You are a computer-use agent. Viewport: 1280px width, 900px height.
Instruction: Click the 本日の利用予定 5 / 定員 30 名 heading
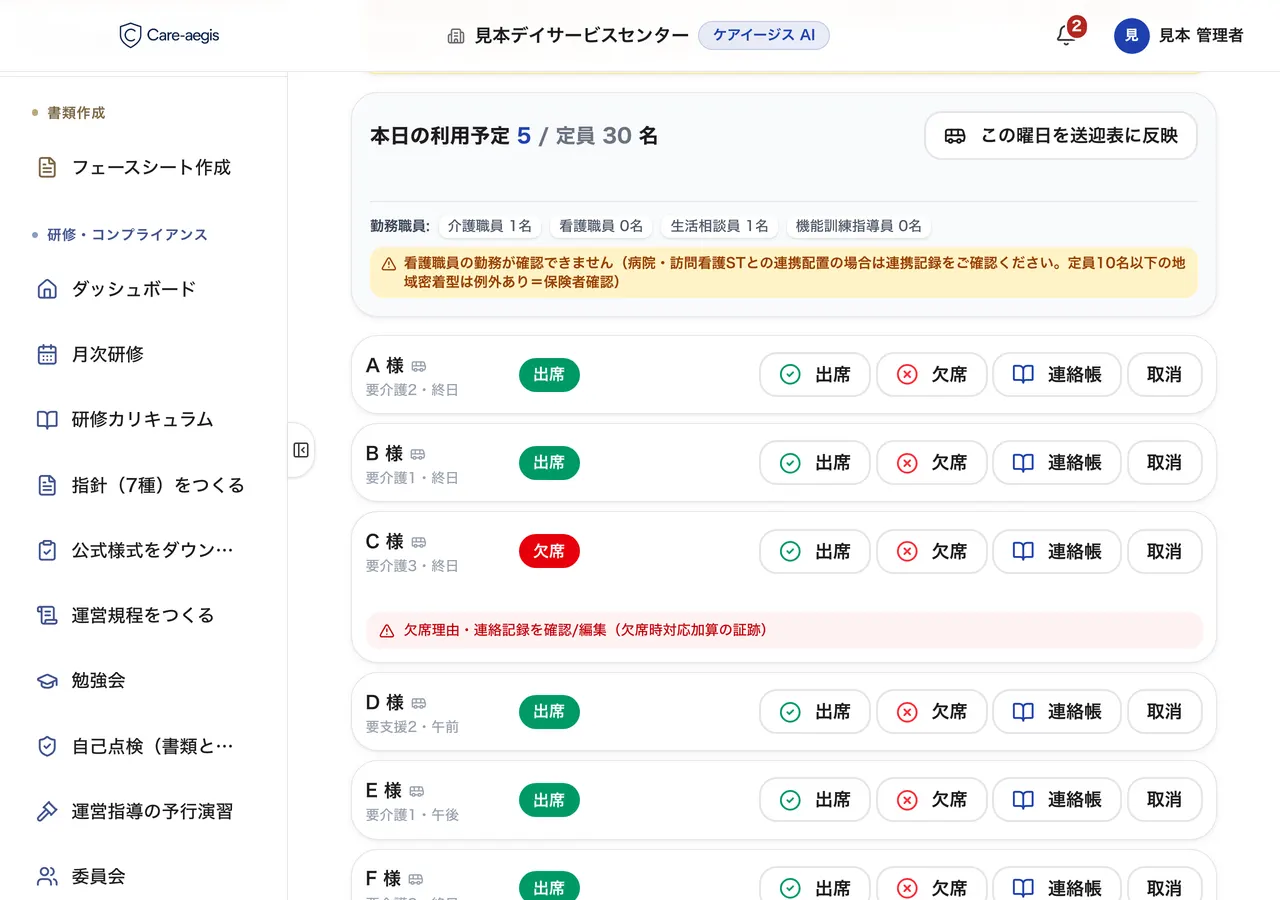point(514,136)
